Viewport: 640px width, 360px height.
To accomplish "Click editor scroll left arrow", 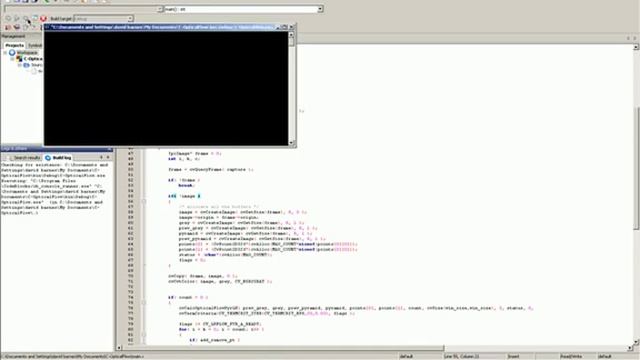I will click(119, 348).
